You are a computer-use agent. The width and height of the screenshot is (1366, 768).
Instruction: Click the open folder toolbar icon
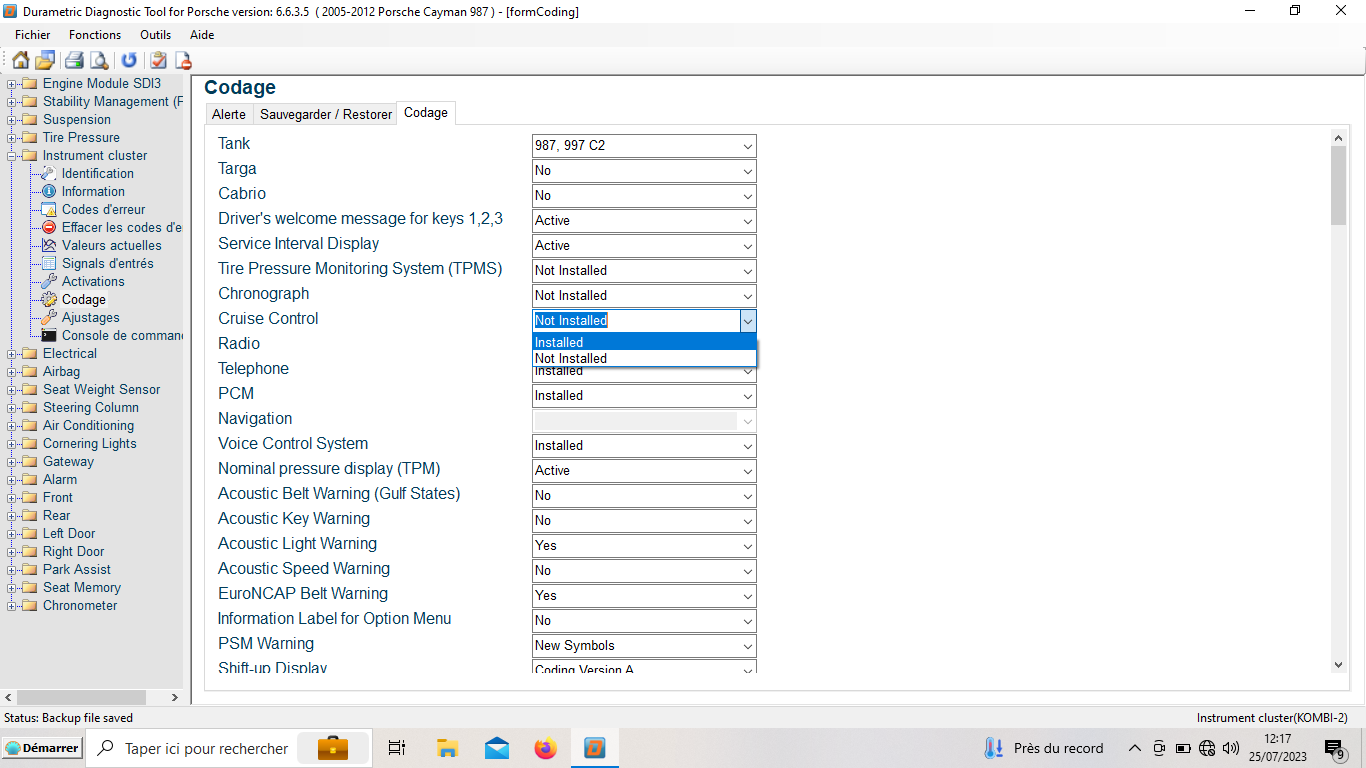coord(45,60)
